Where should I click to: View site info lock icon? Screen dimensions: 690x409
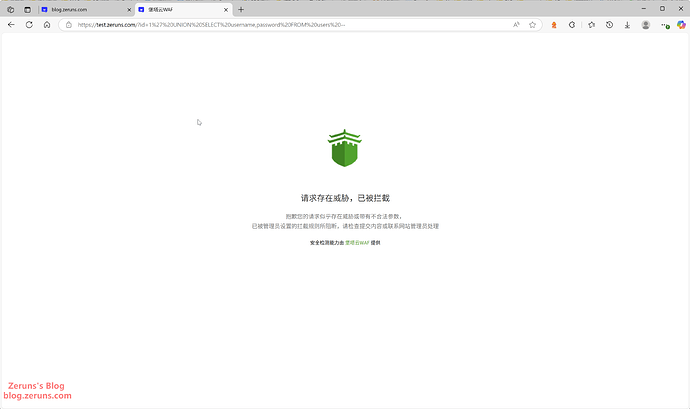click(x=69, y=25)
